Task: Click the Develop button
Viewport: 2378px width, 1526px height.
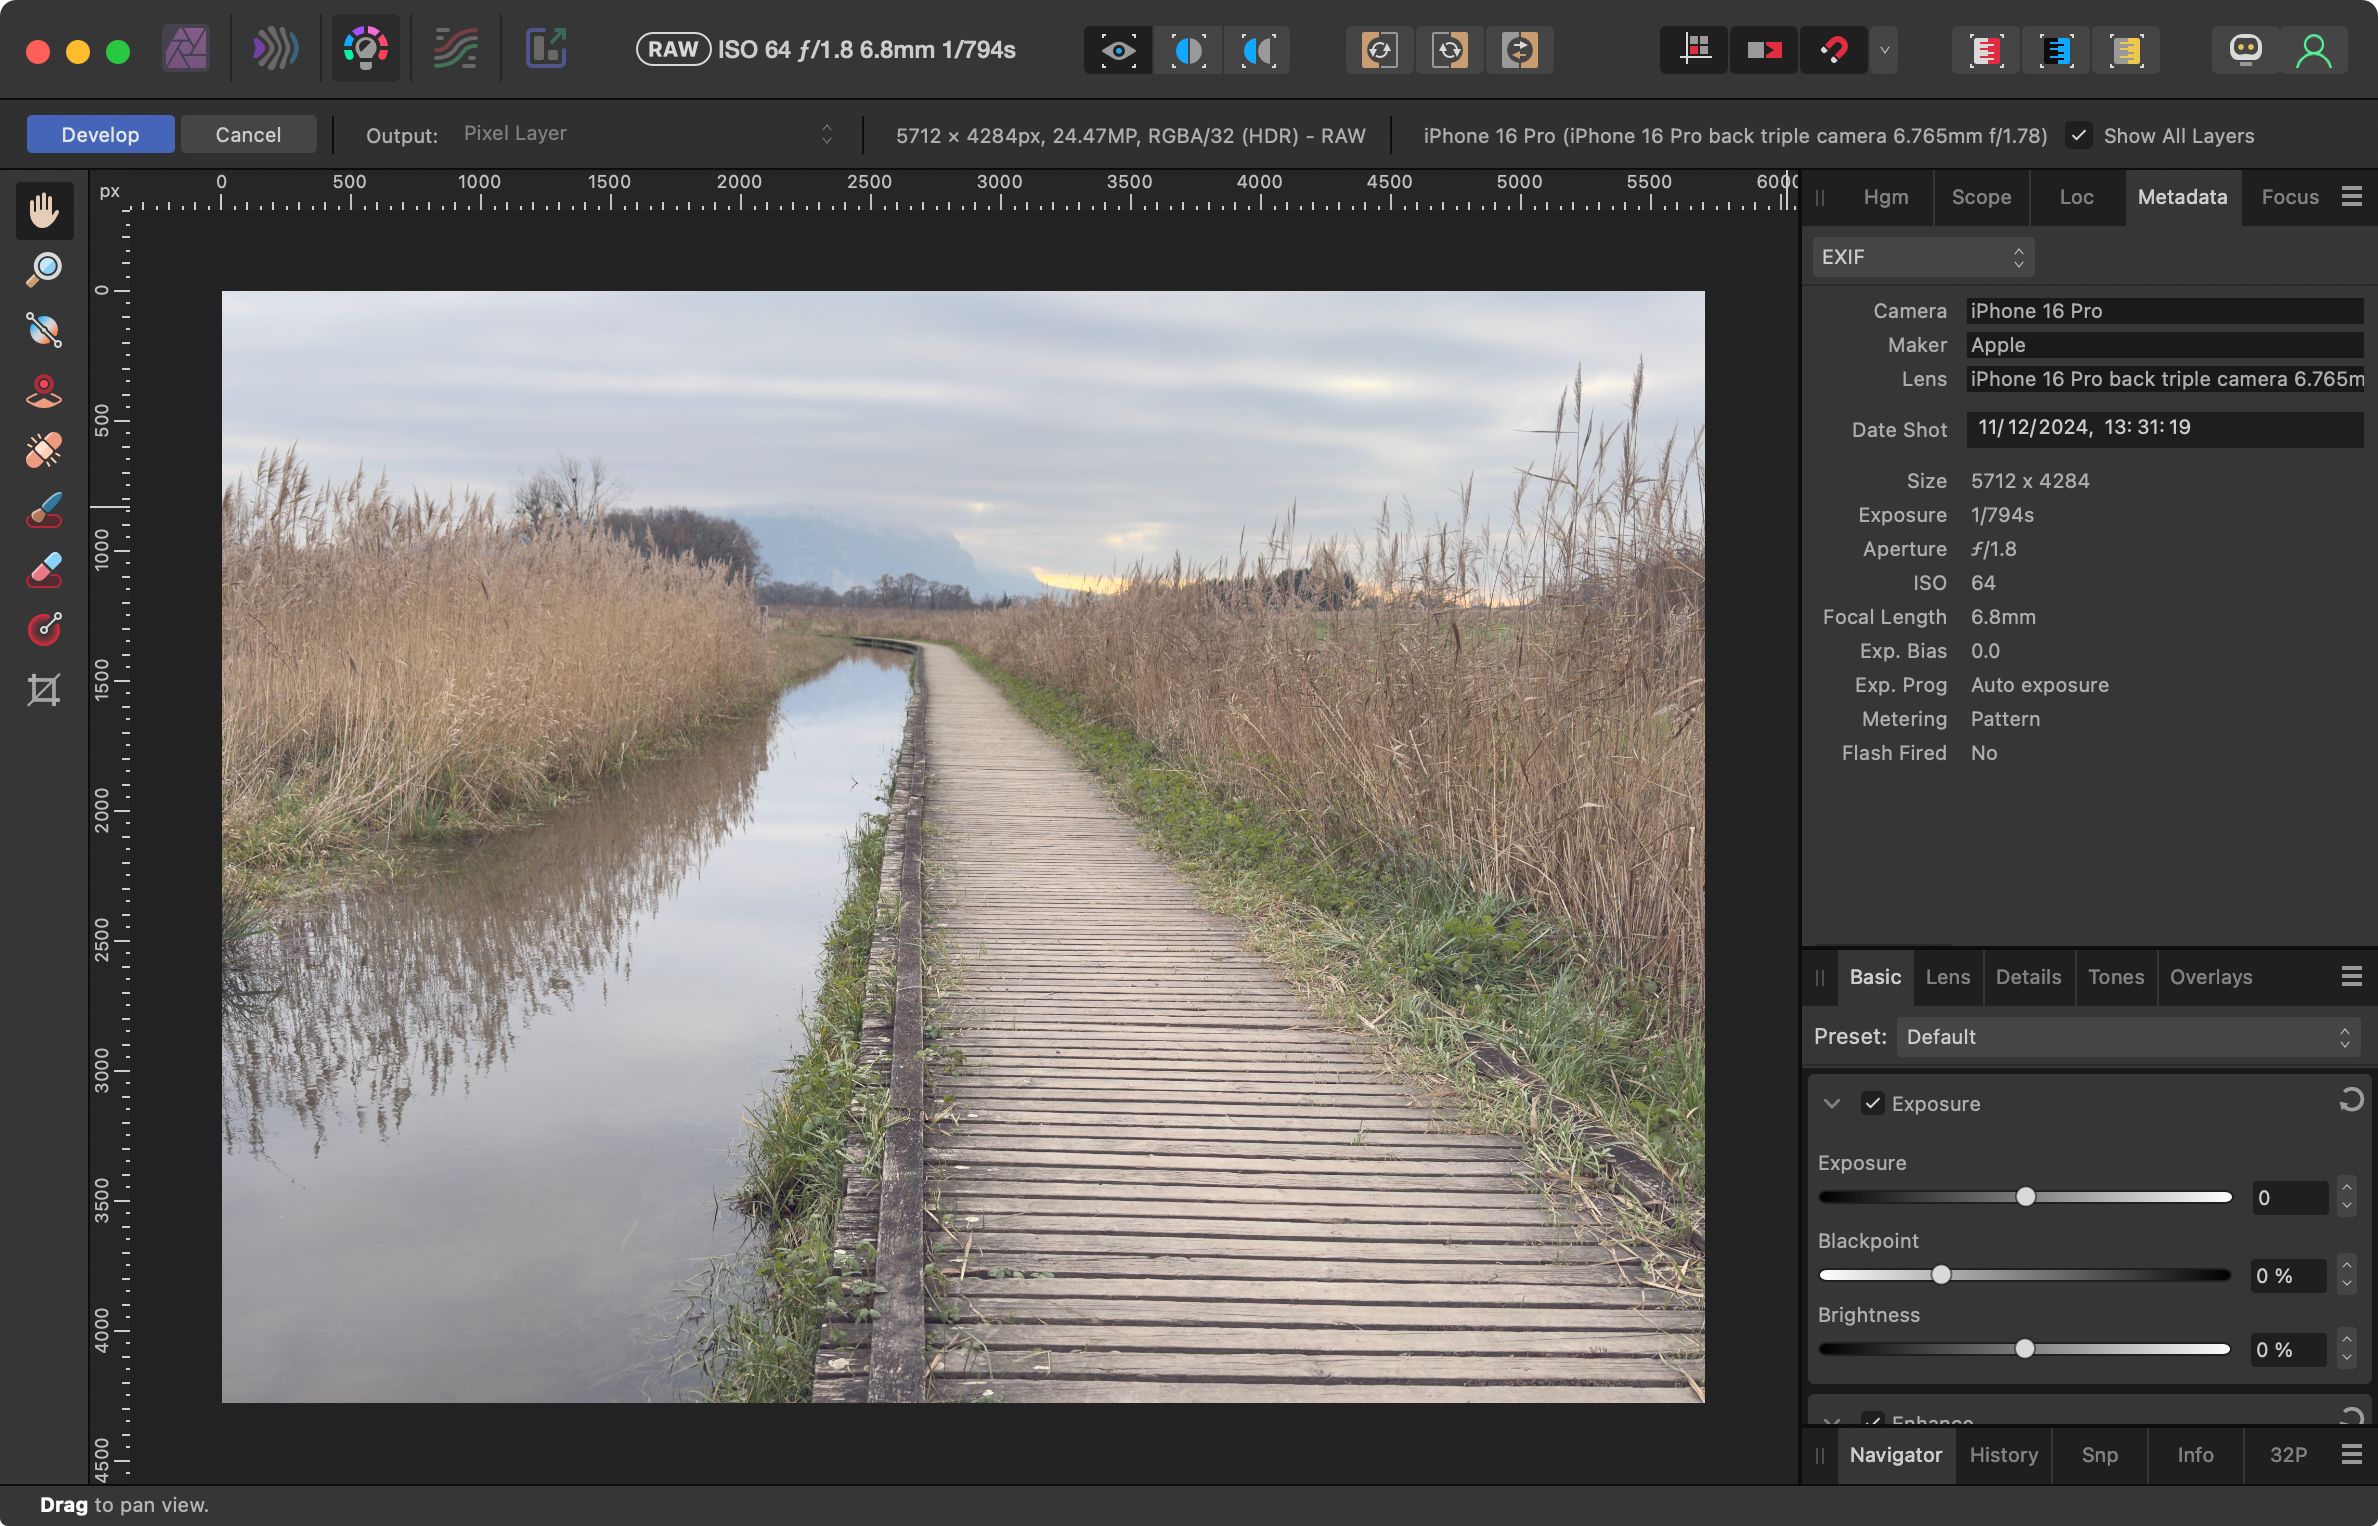Action: pyautogui.click(x=100, y=134)
